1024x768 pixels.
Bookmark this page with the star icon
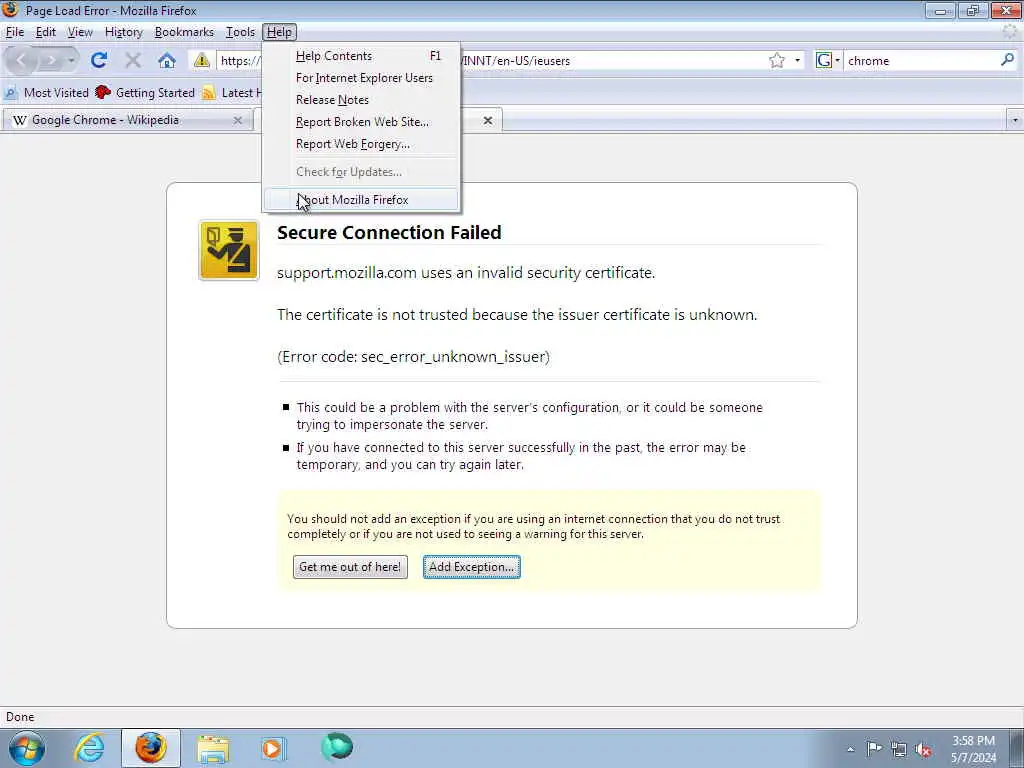point(776,61)
